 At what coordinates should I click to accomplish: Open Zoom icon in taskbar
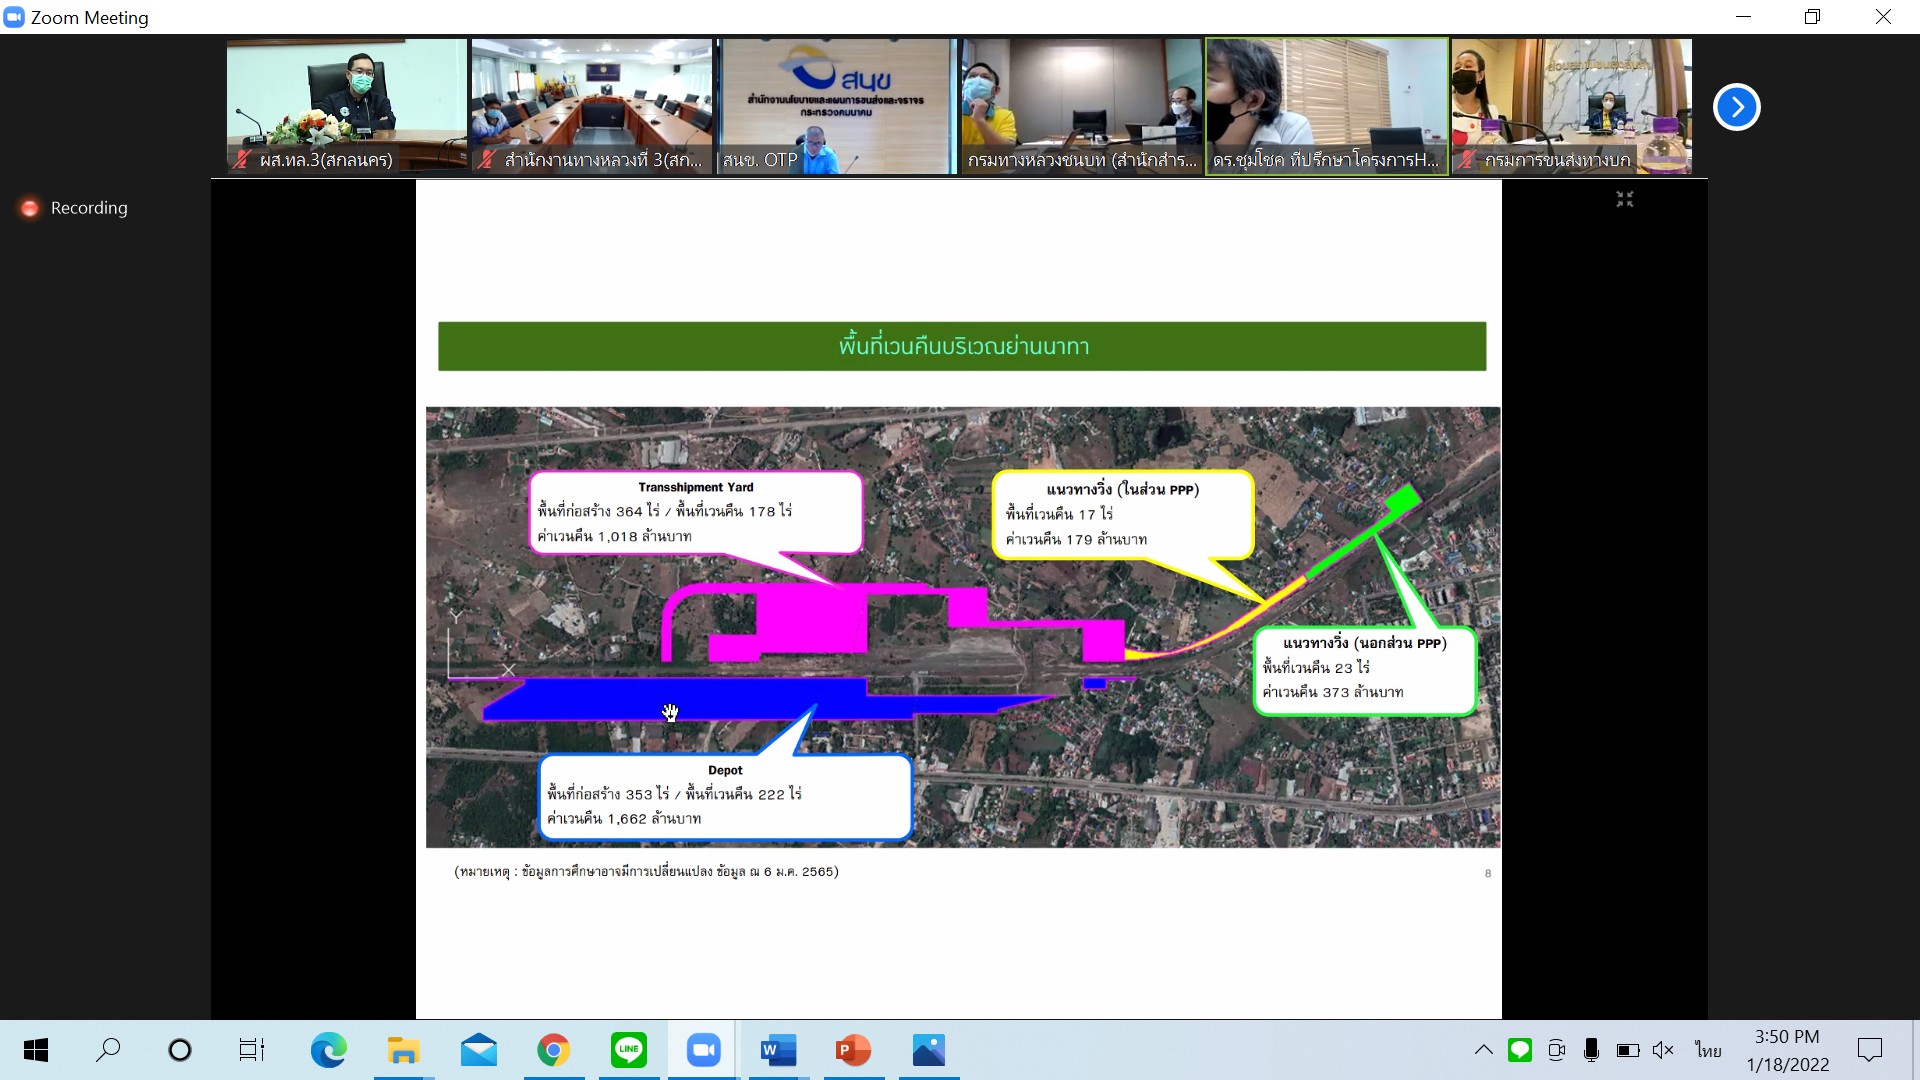703,1050
